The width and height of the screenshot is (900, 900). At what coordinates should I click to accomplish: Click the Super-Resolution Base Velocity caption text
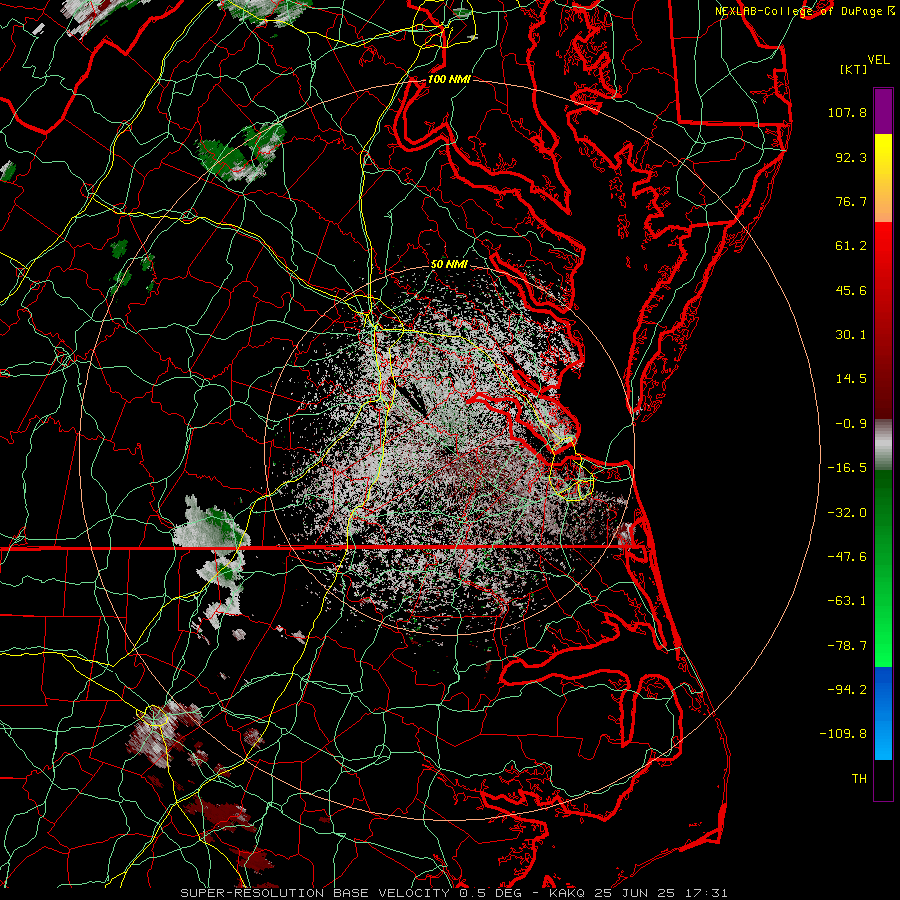tap(454, 893)
